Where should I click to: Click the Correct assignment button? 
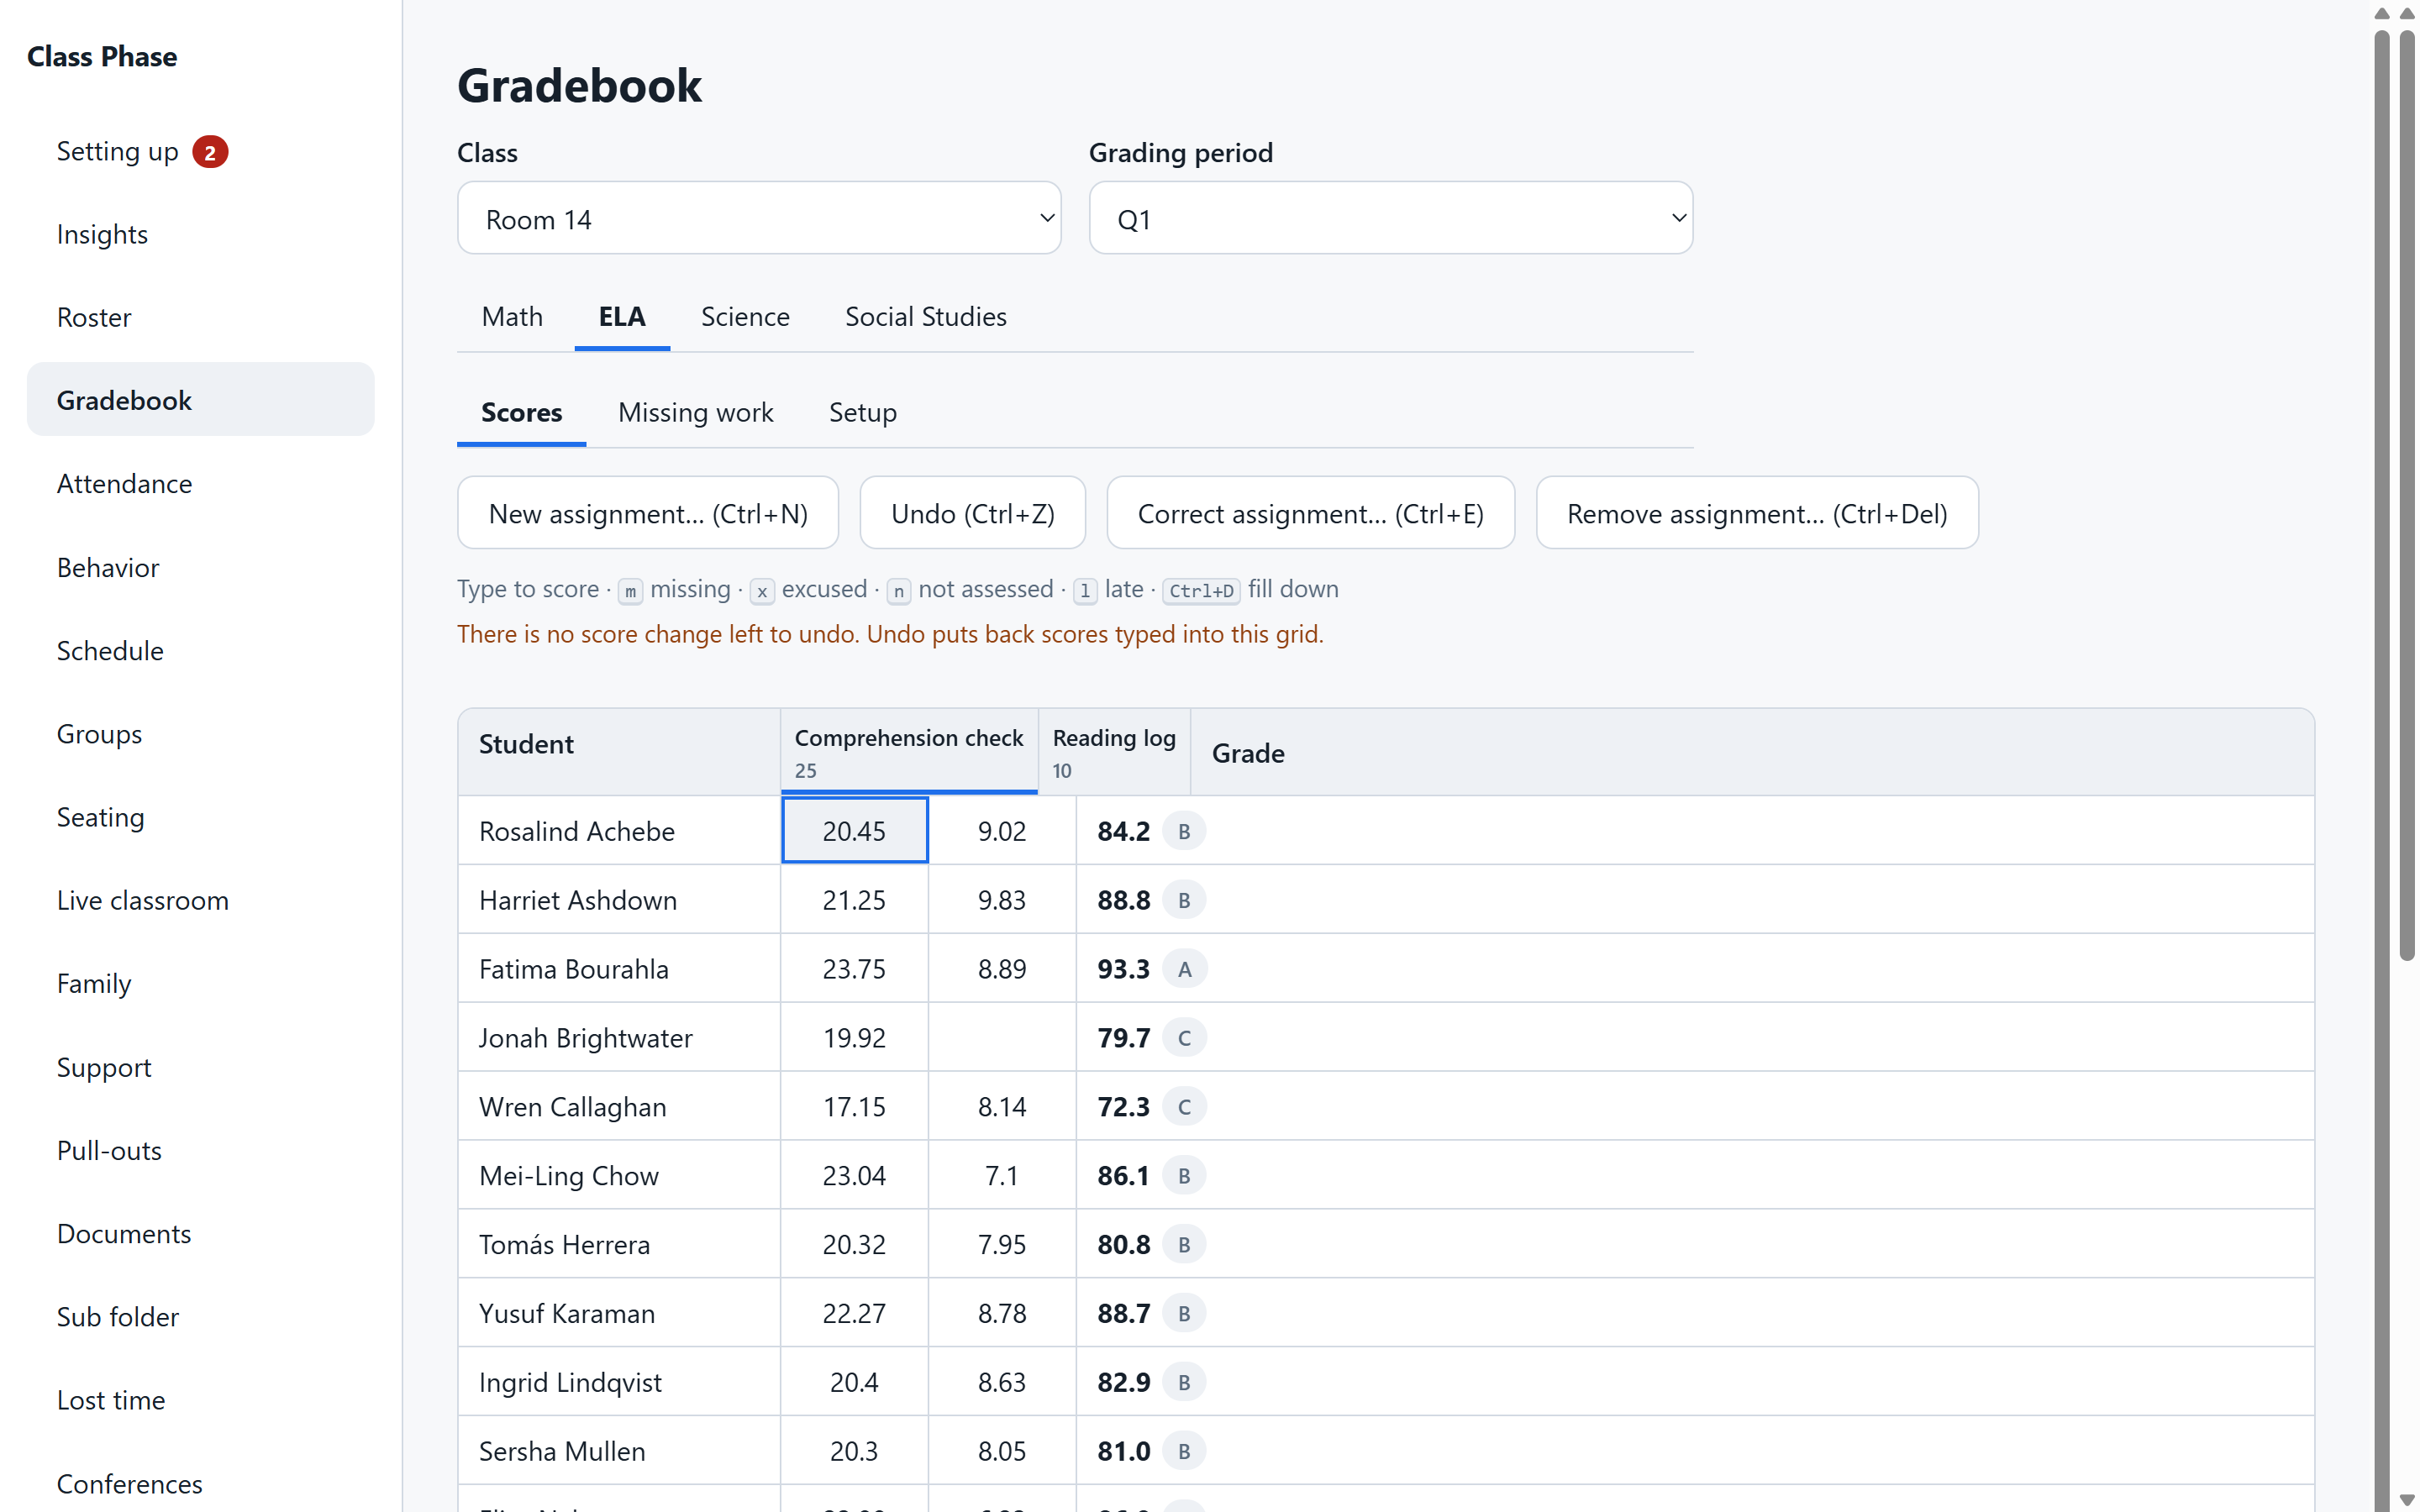pyautogui.click(x=1310, y=513)
